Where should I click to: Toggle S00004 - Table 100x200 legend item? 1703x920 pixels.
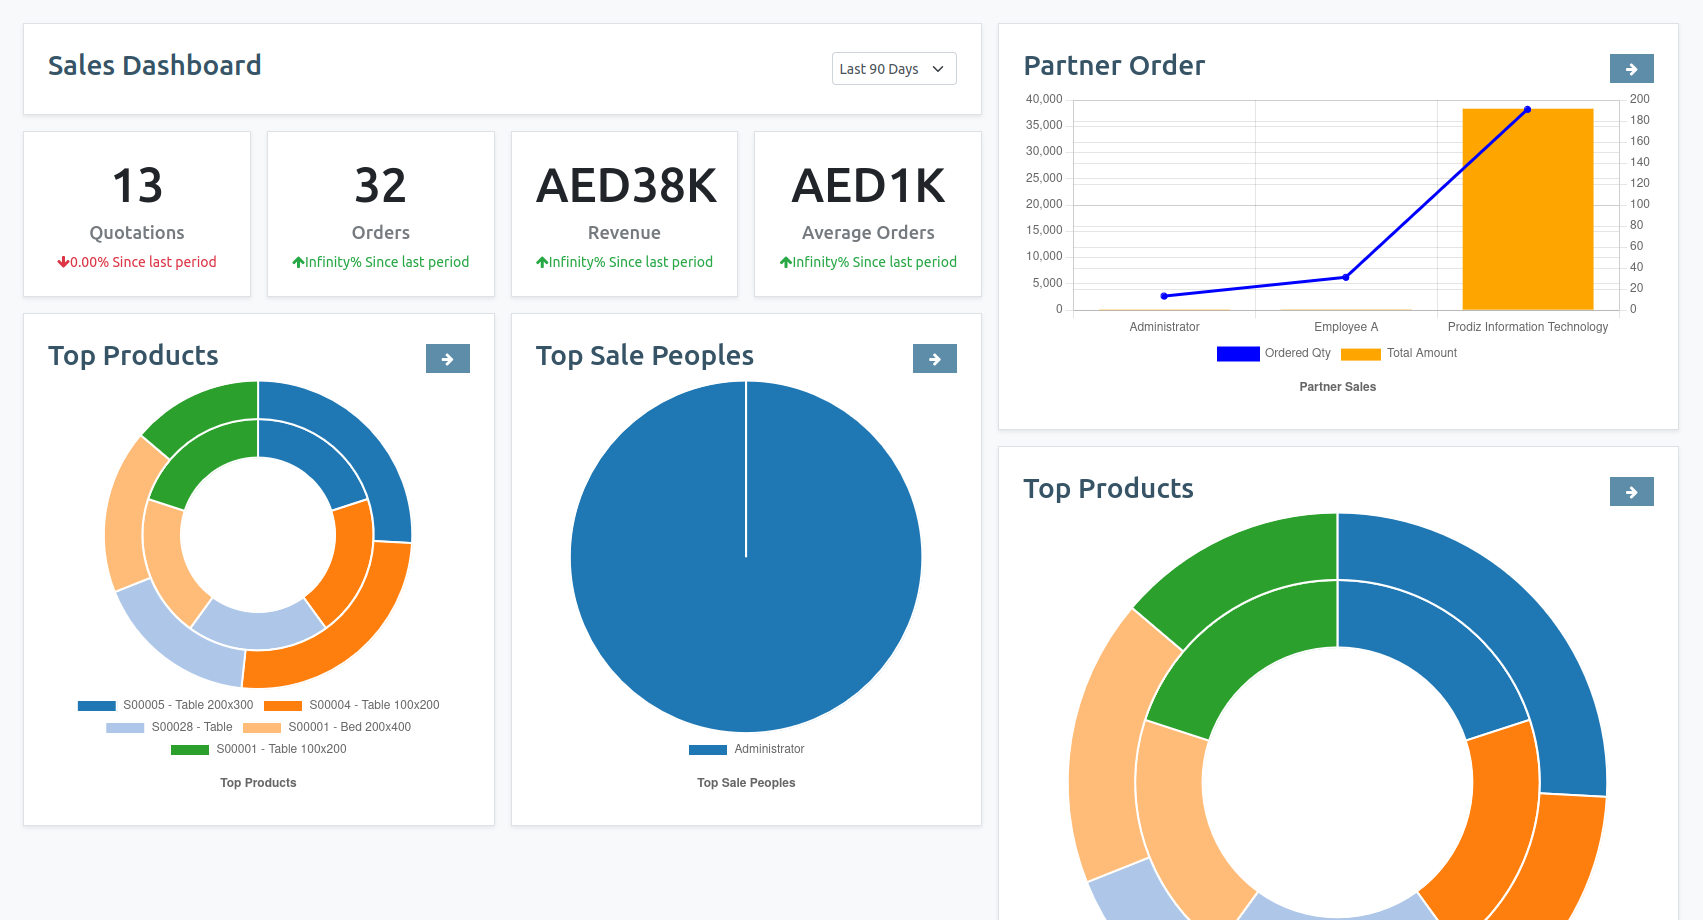(352, 705)
